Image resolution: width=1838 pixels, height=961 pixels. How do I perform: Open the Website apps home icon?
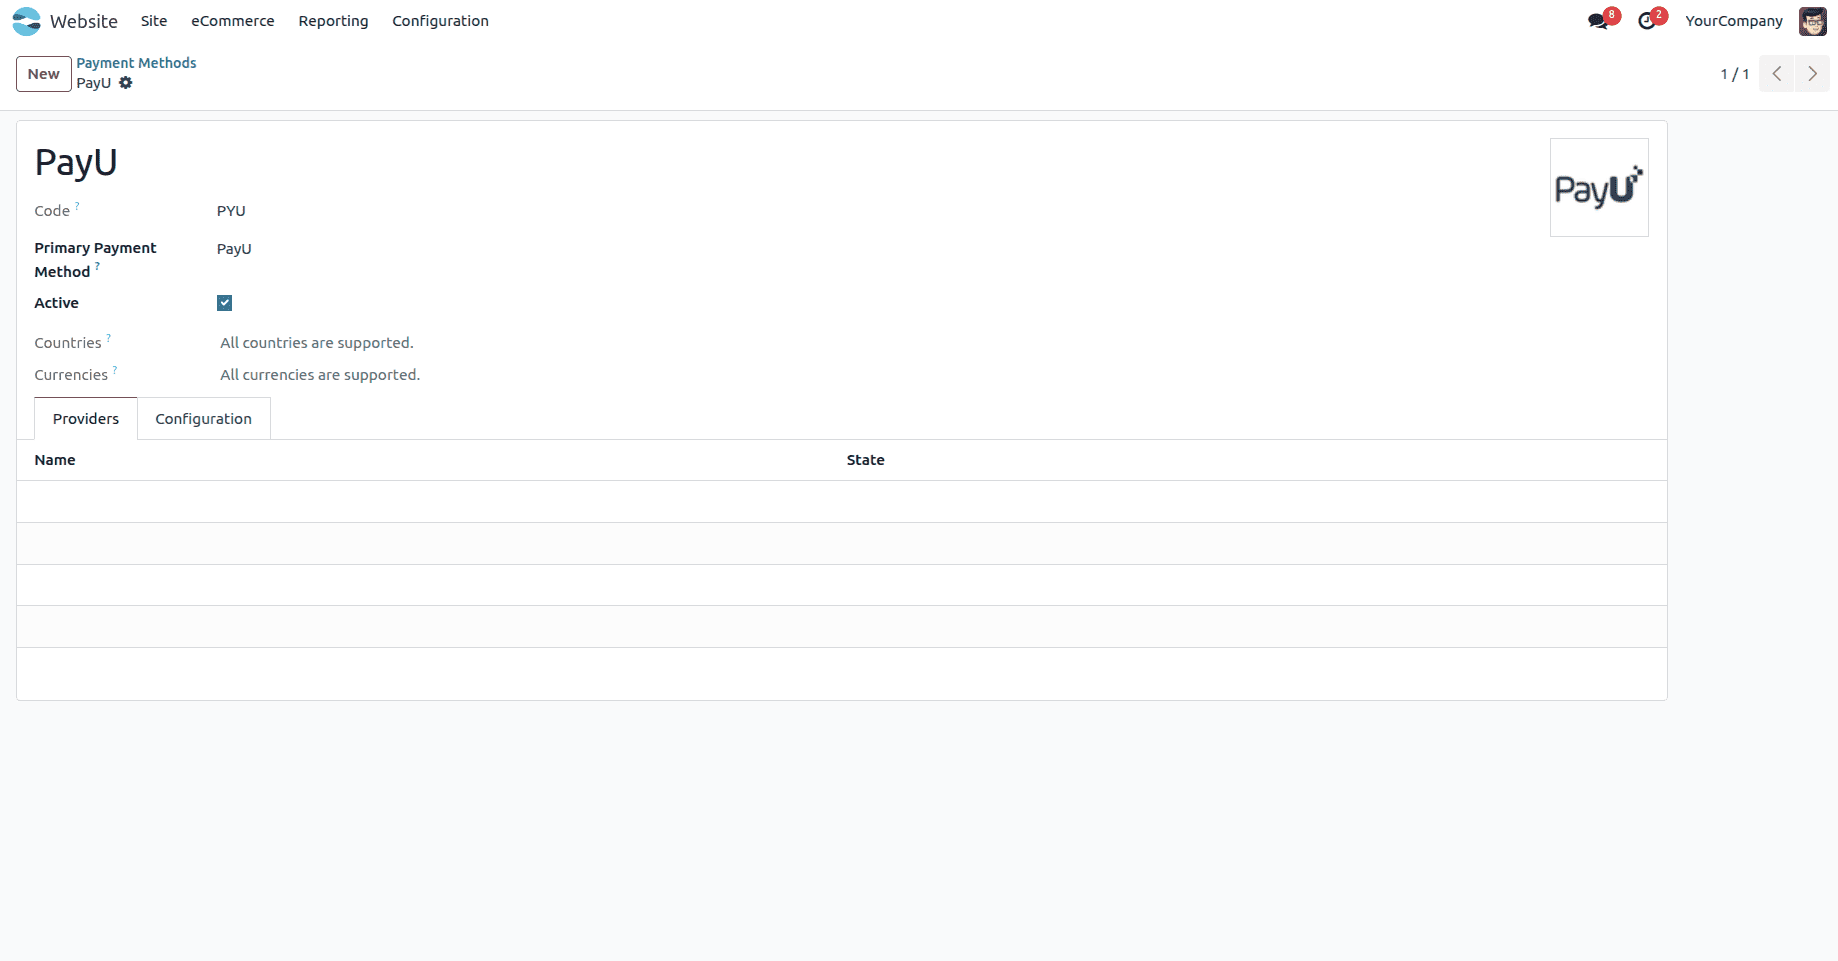click(x=25, y=21)
